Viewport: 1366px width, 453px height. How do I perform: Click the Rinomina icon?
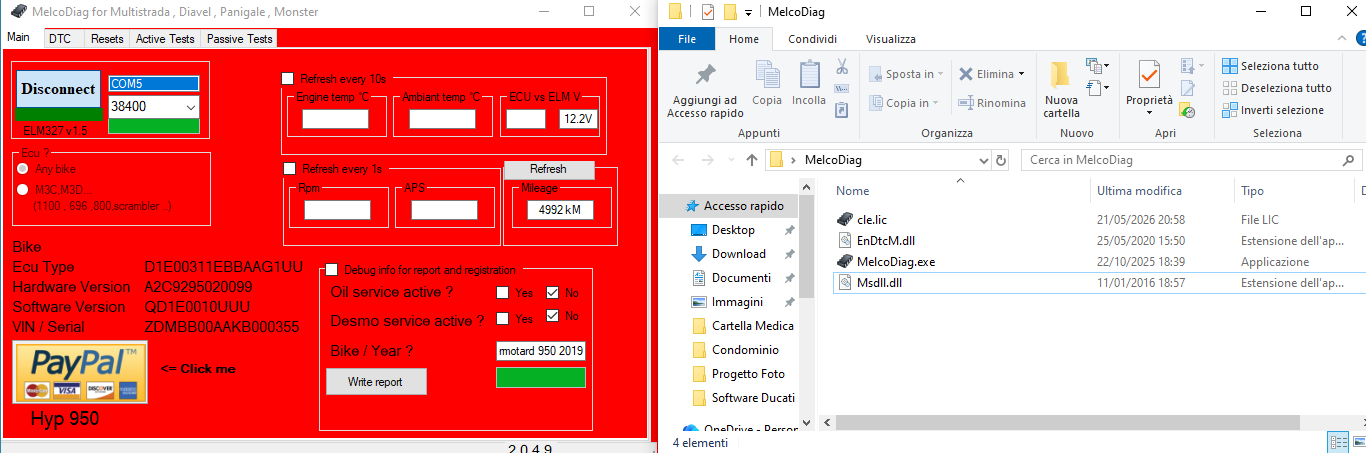[966, 102]
